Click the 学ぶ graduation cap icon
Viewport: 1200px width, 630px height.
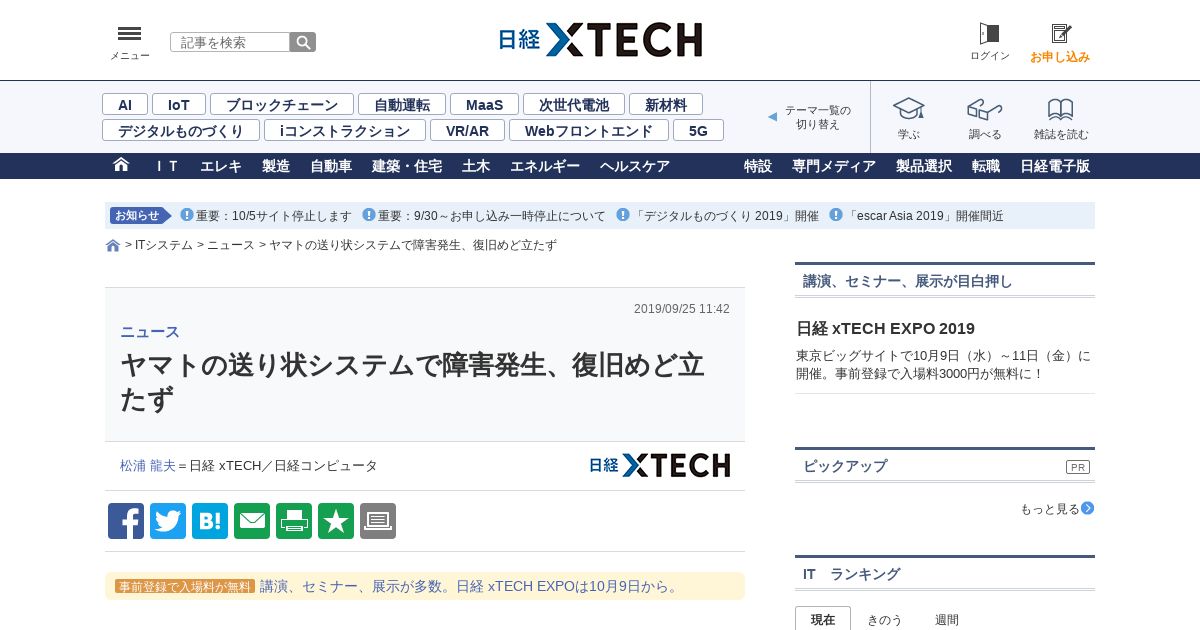tap(908, 109)
